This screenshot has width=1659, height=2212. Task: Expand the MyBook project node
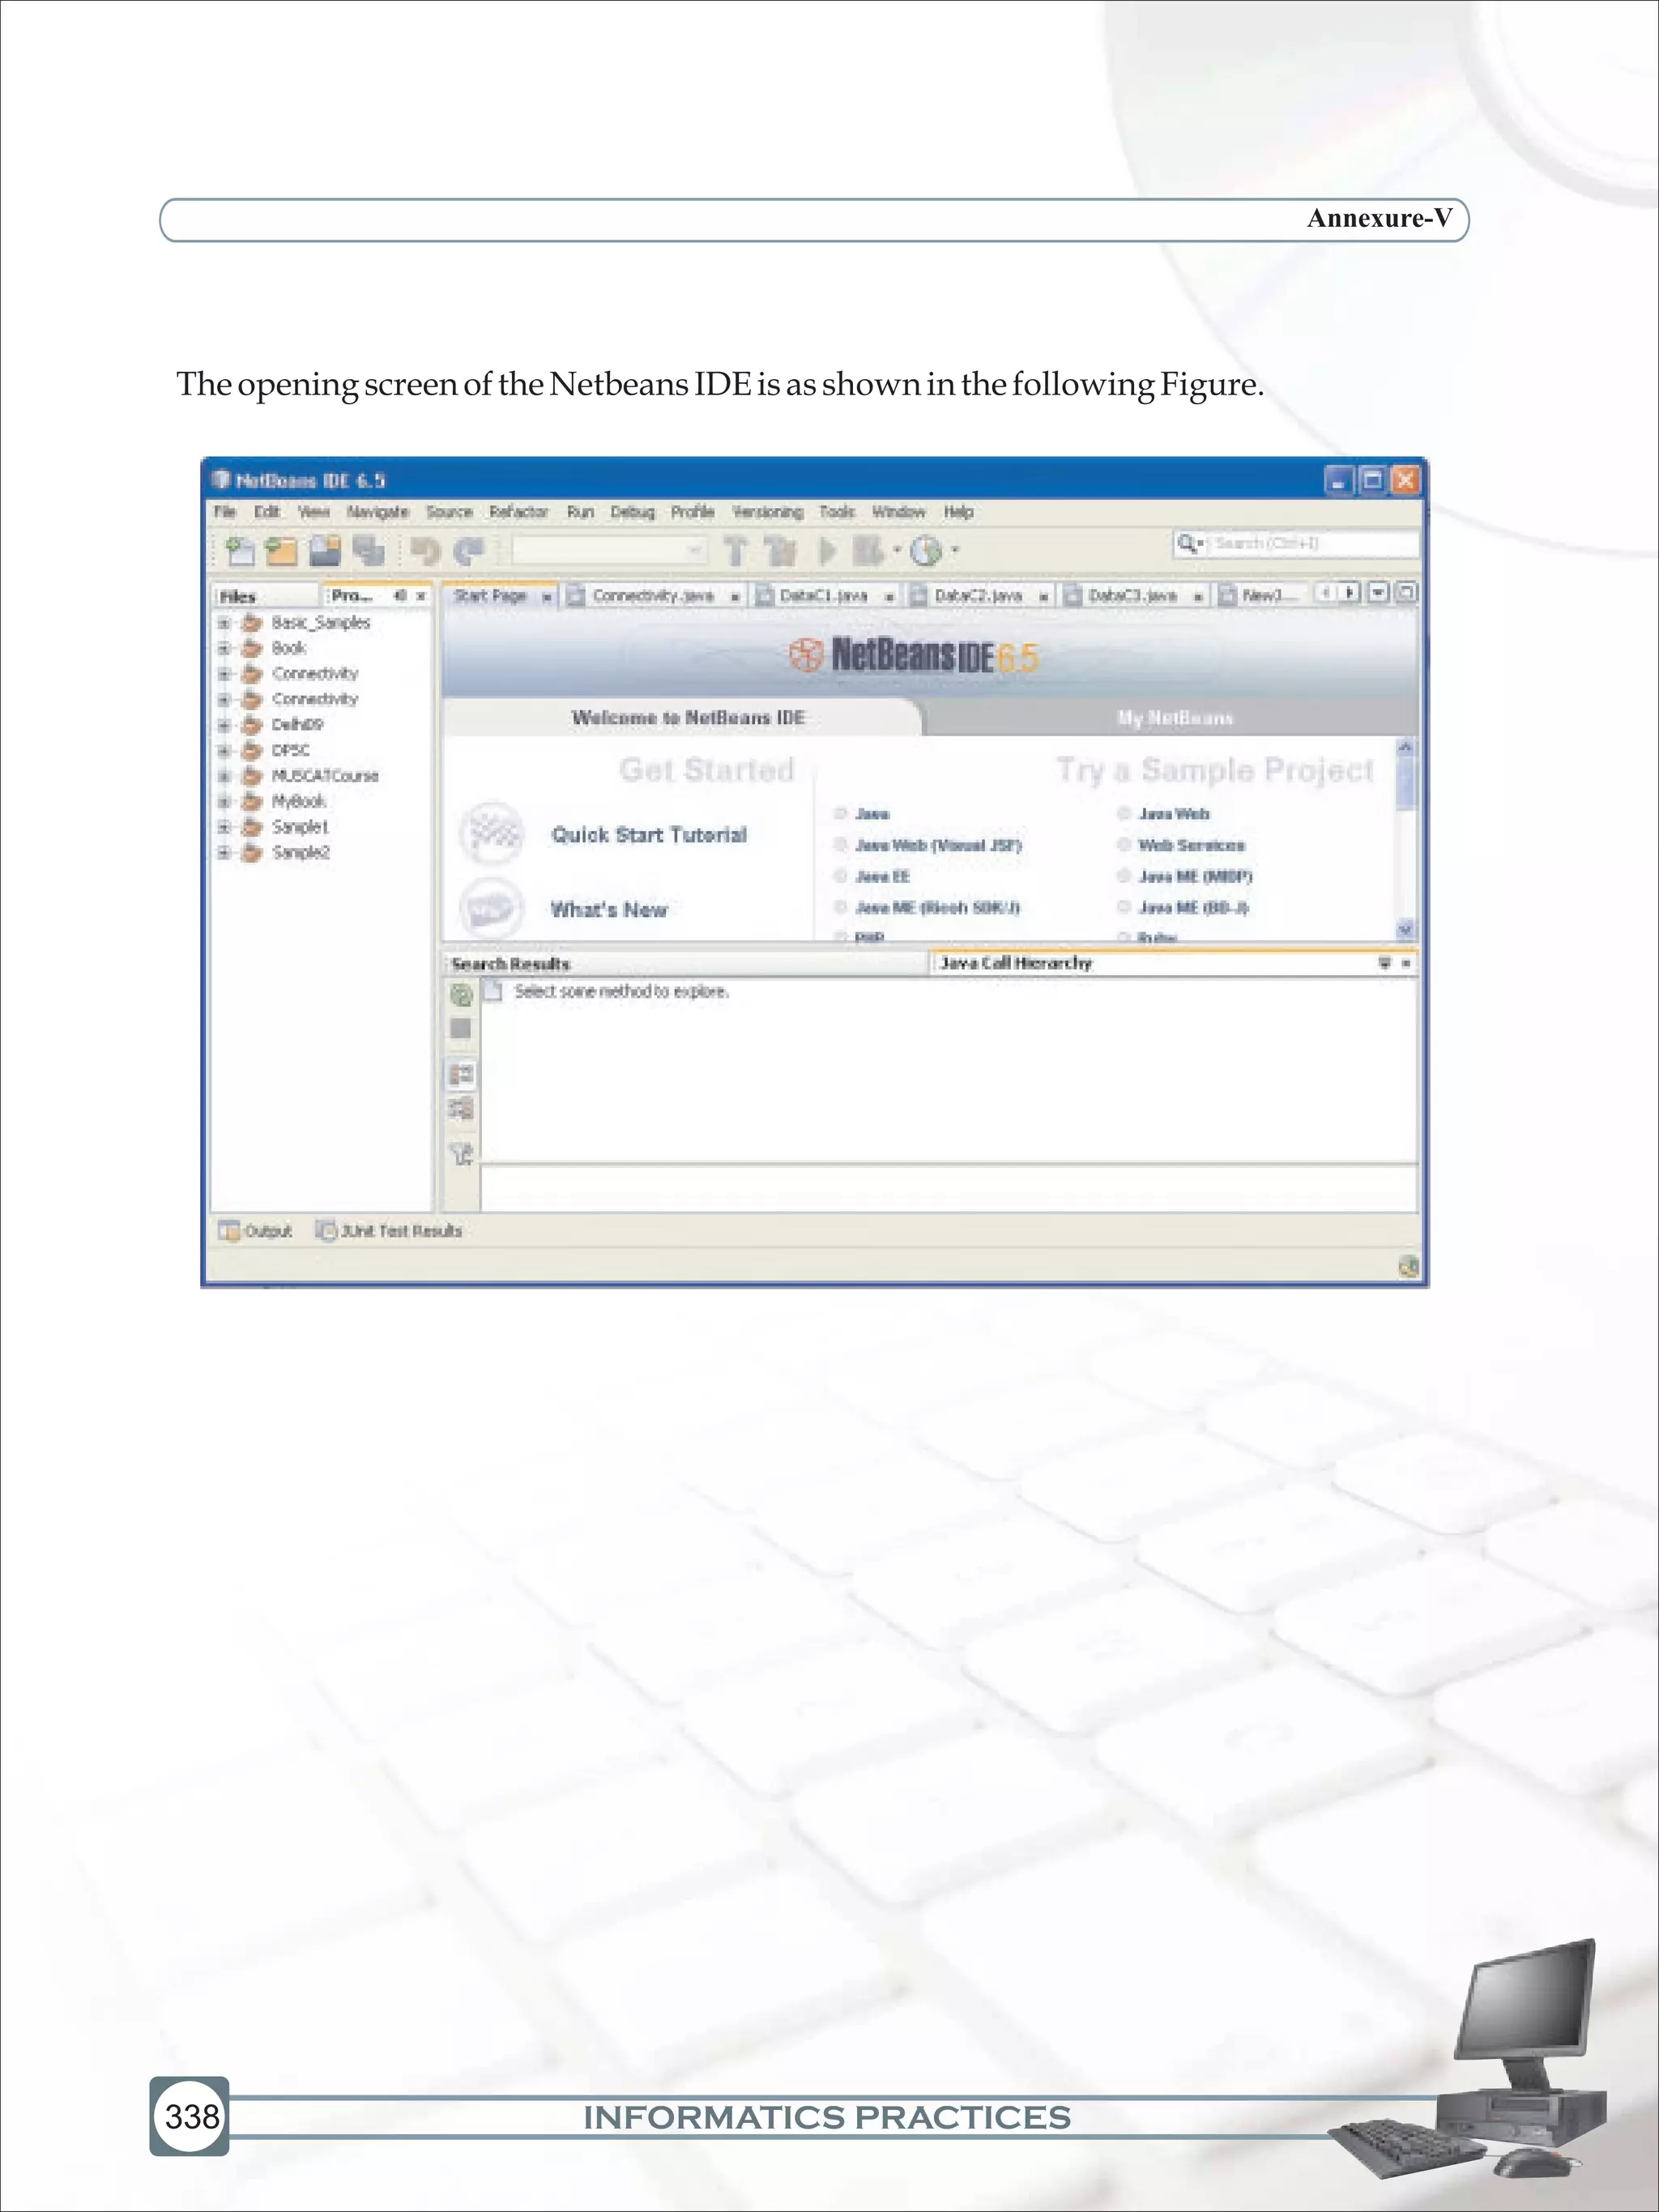(224, 801)
